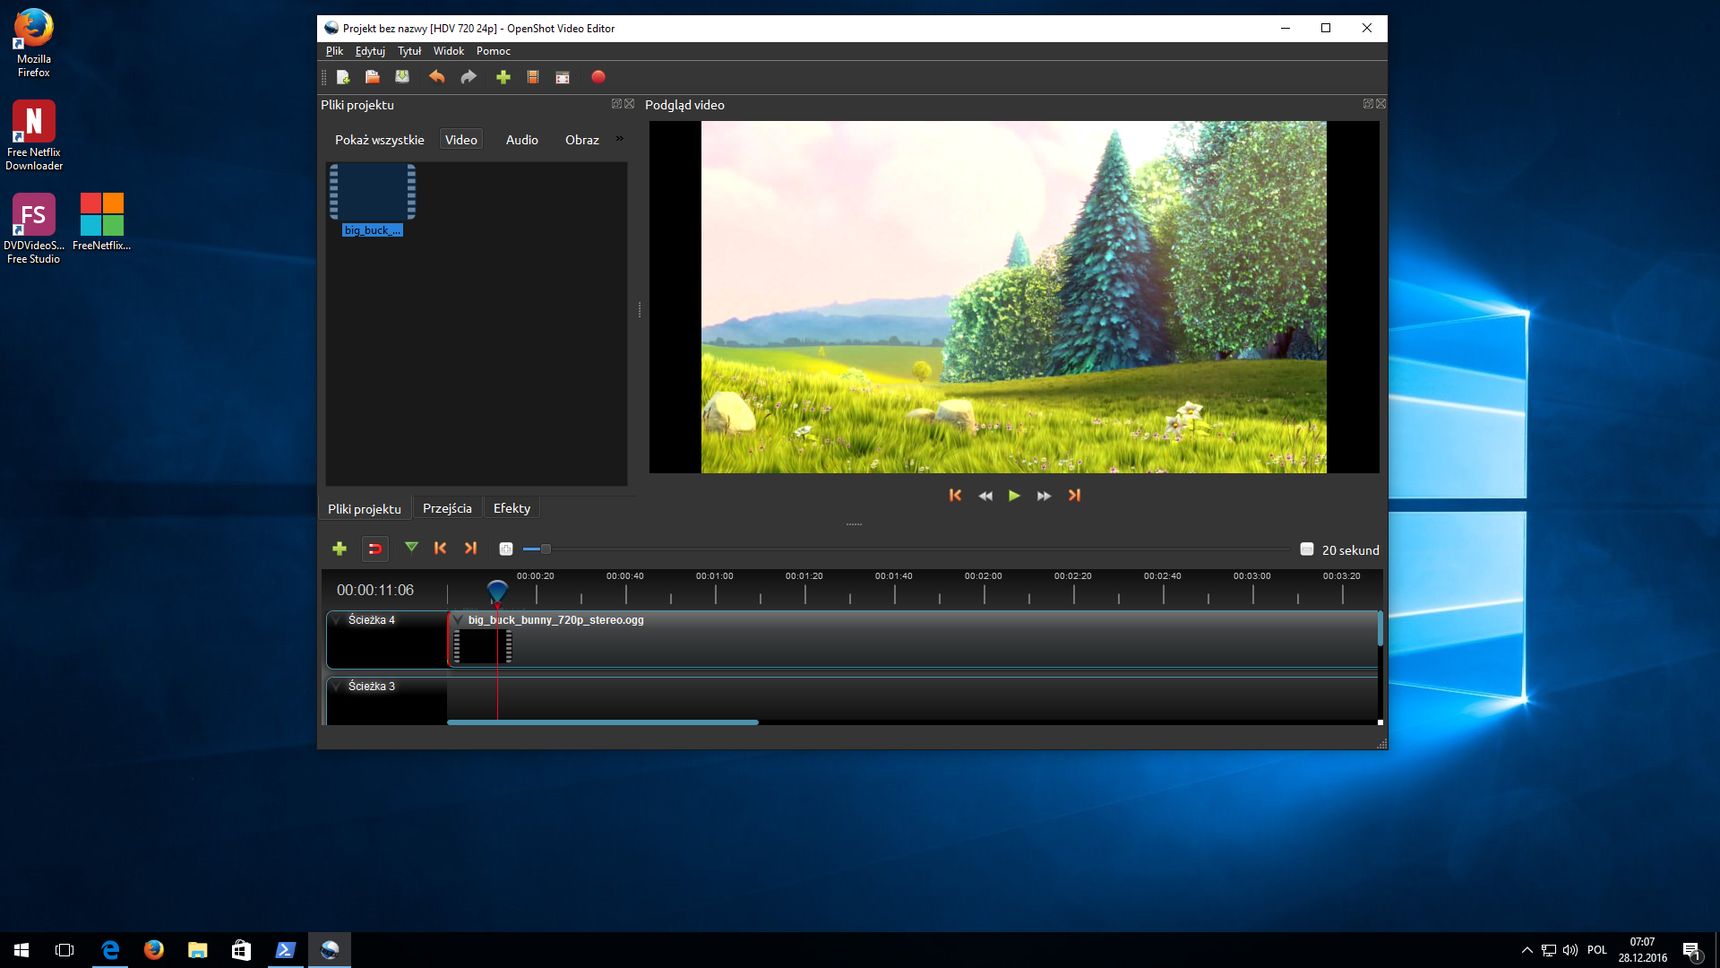Select the Pokaż wszystkie filter
The image size is (1720, 968).
379,140
